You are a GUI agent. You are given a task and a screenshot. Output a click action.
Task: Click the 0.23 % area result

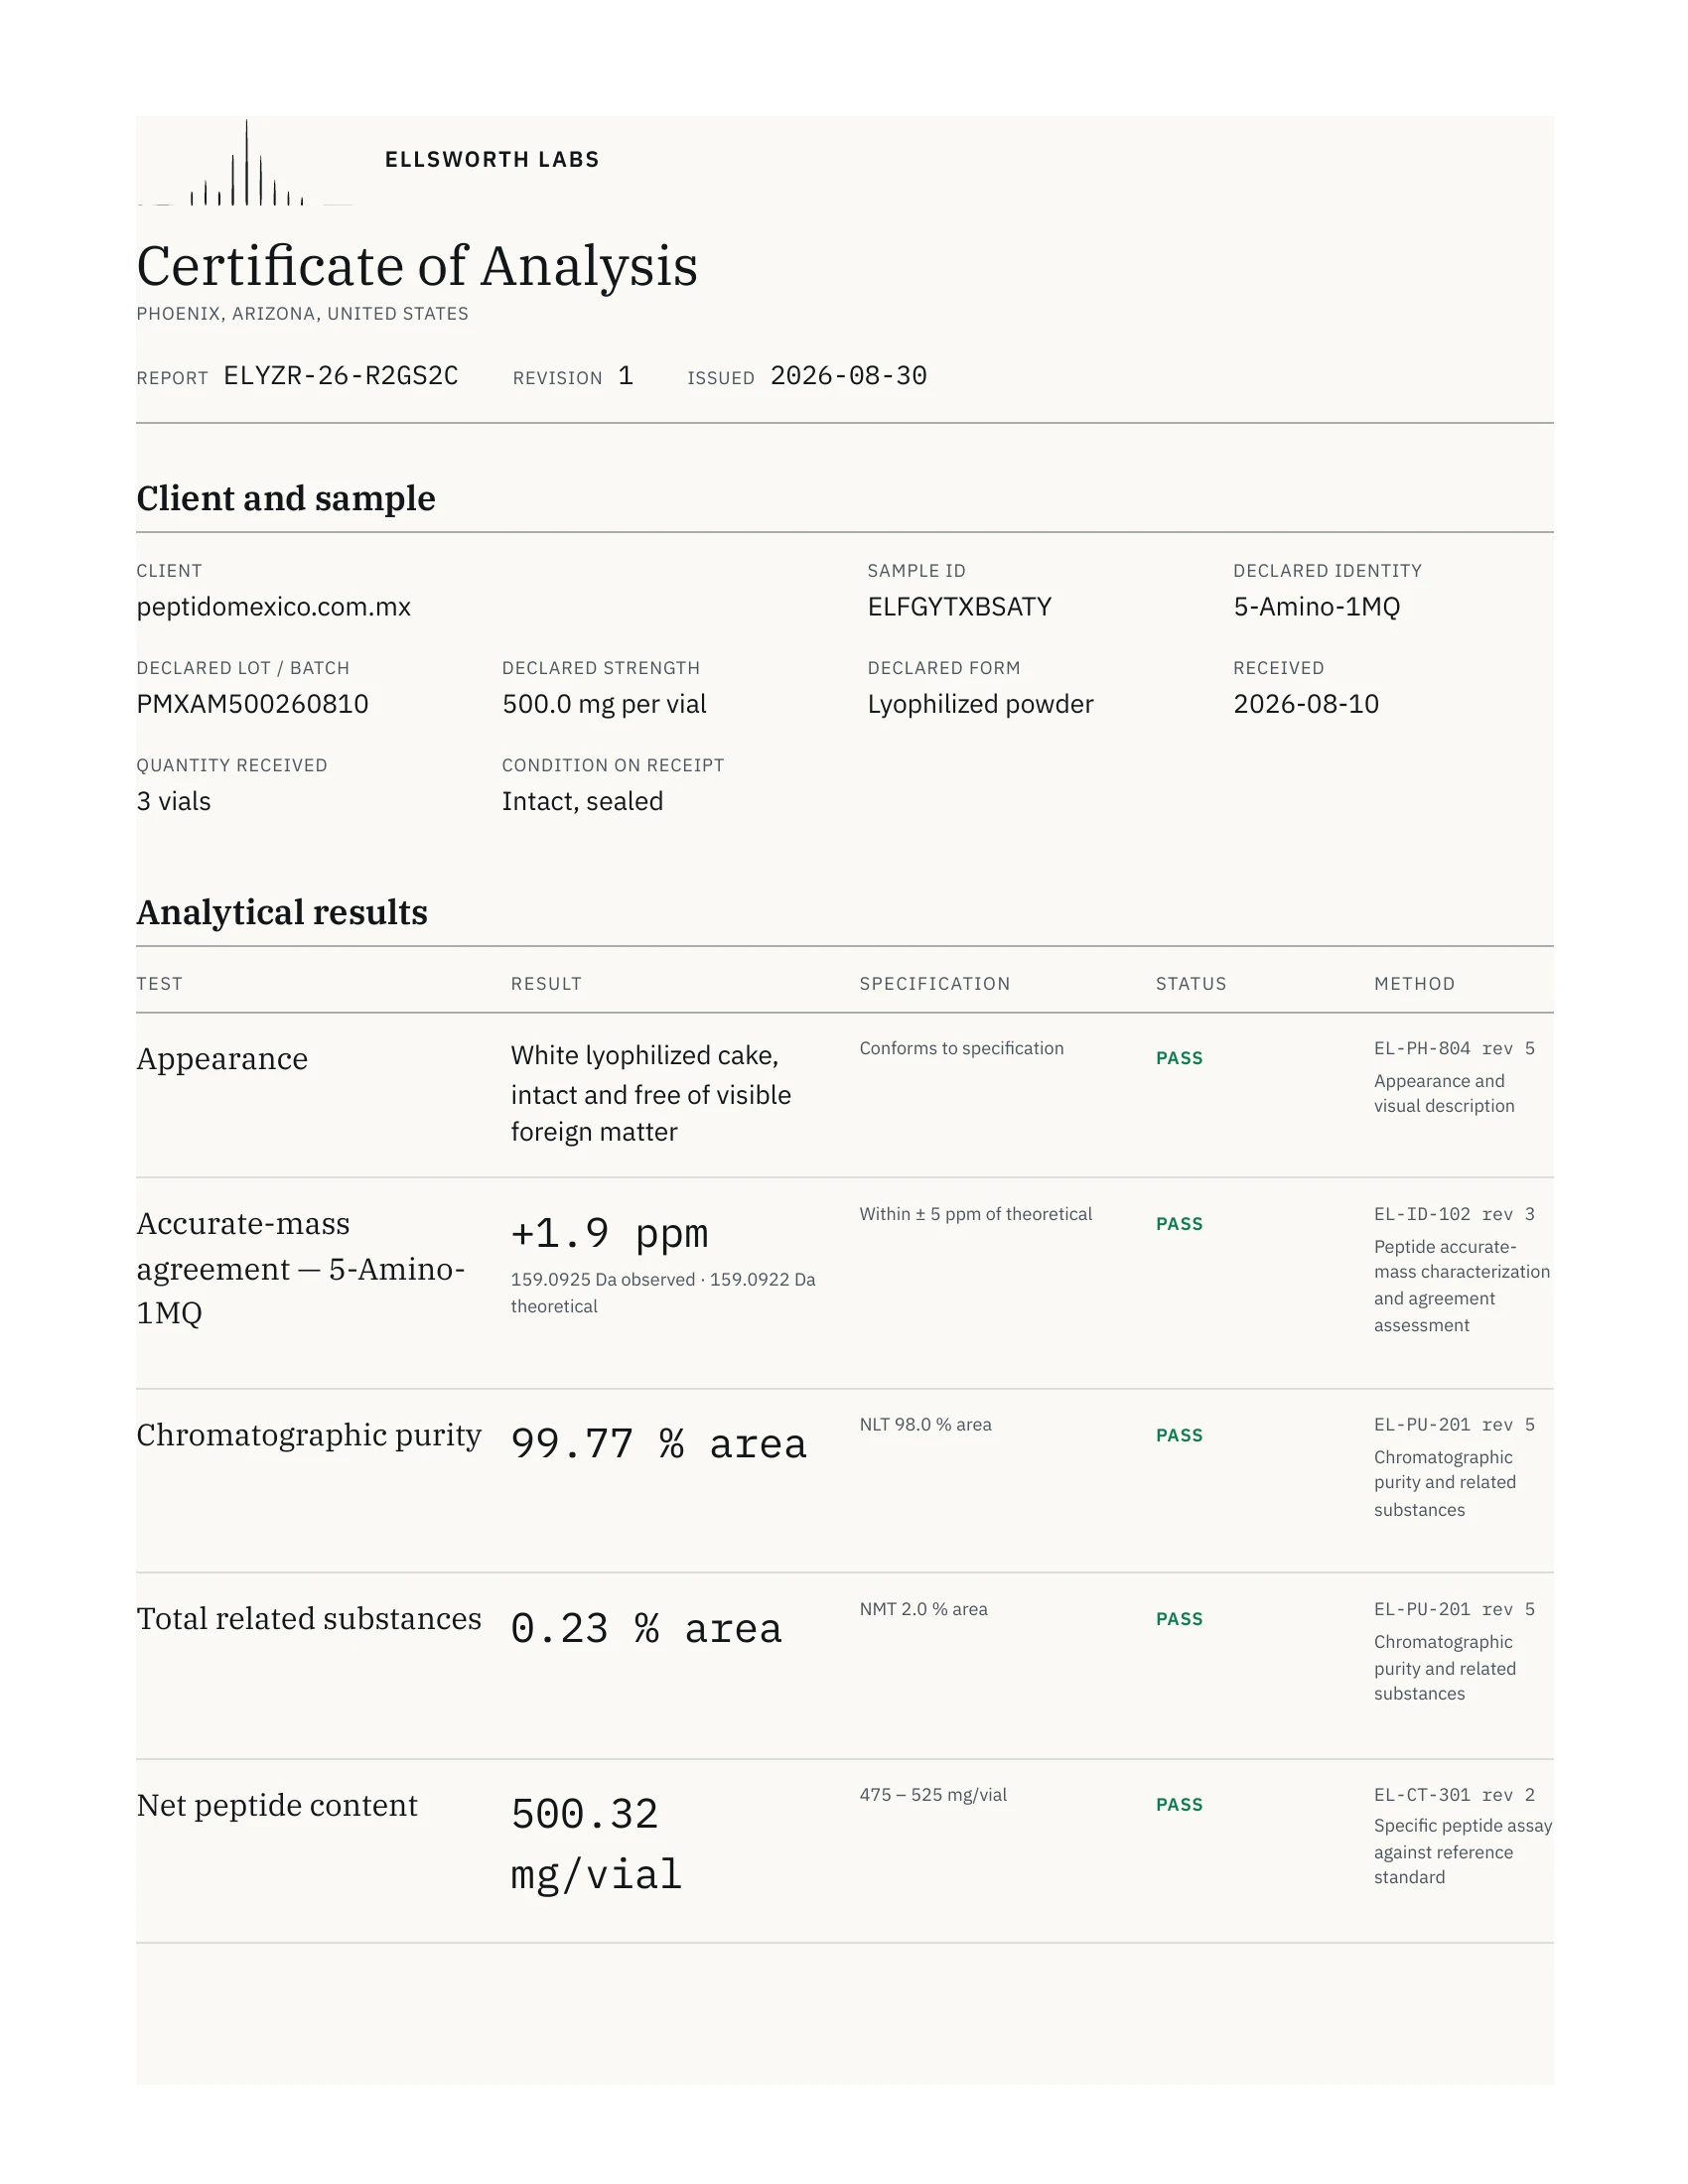pyautogui.click(x=647, y=1629)
